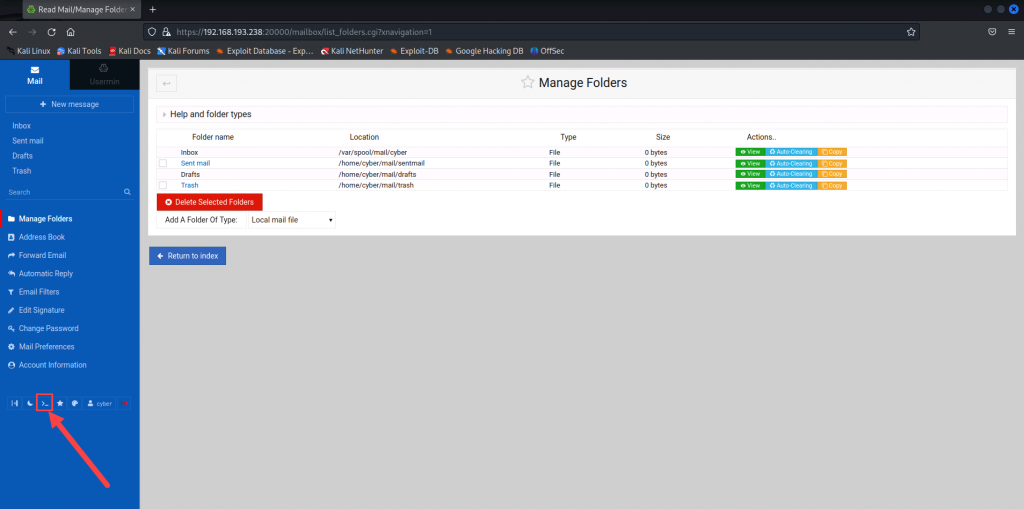Open favorites star icon in sidebar
The height and width of the screenshot is (509, 1024).
[x=60, y=403]
